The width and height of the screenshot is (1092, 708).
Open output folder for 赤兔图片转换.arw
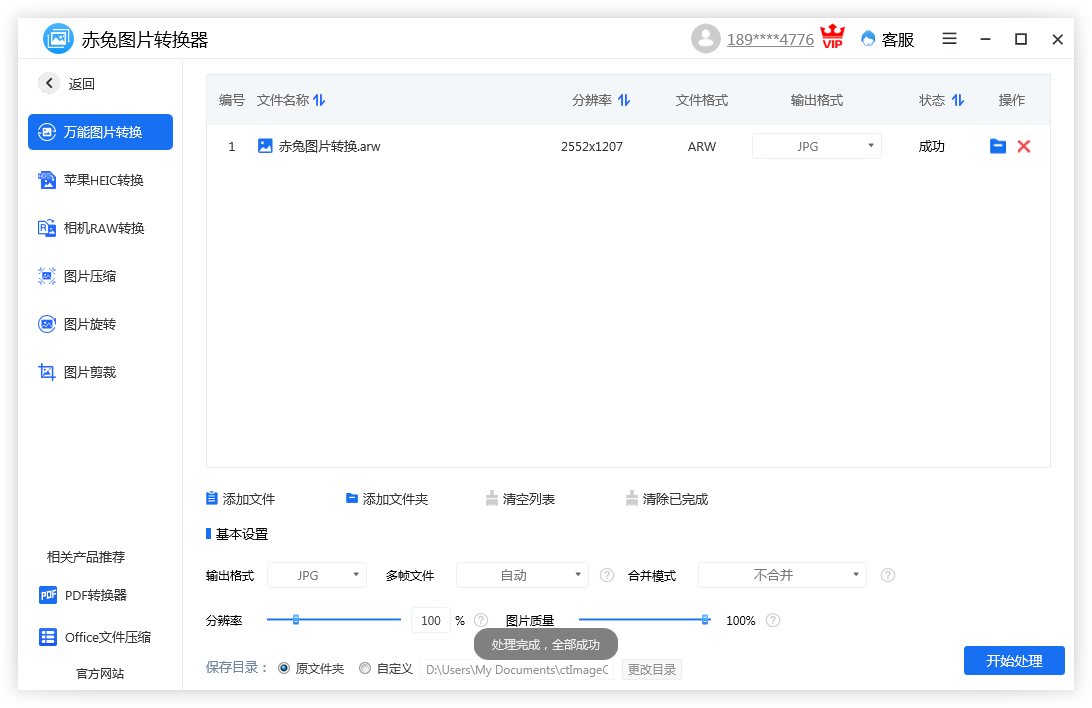click(x=998, y=146)
